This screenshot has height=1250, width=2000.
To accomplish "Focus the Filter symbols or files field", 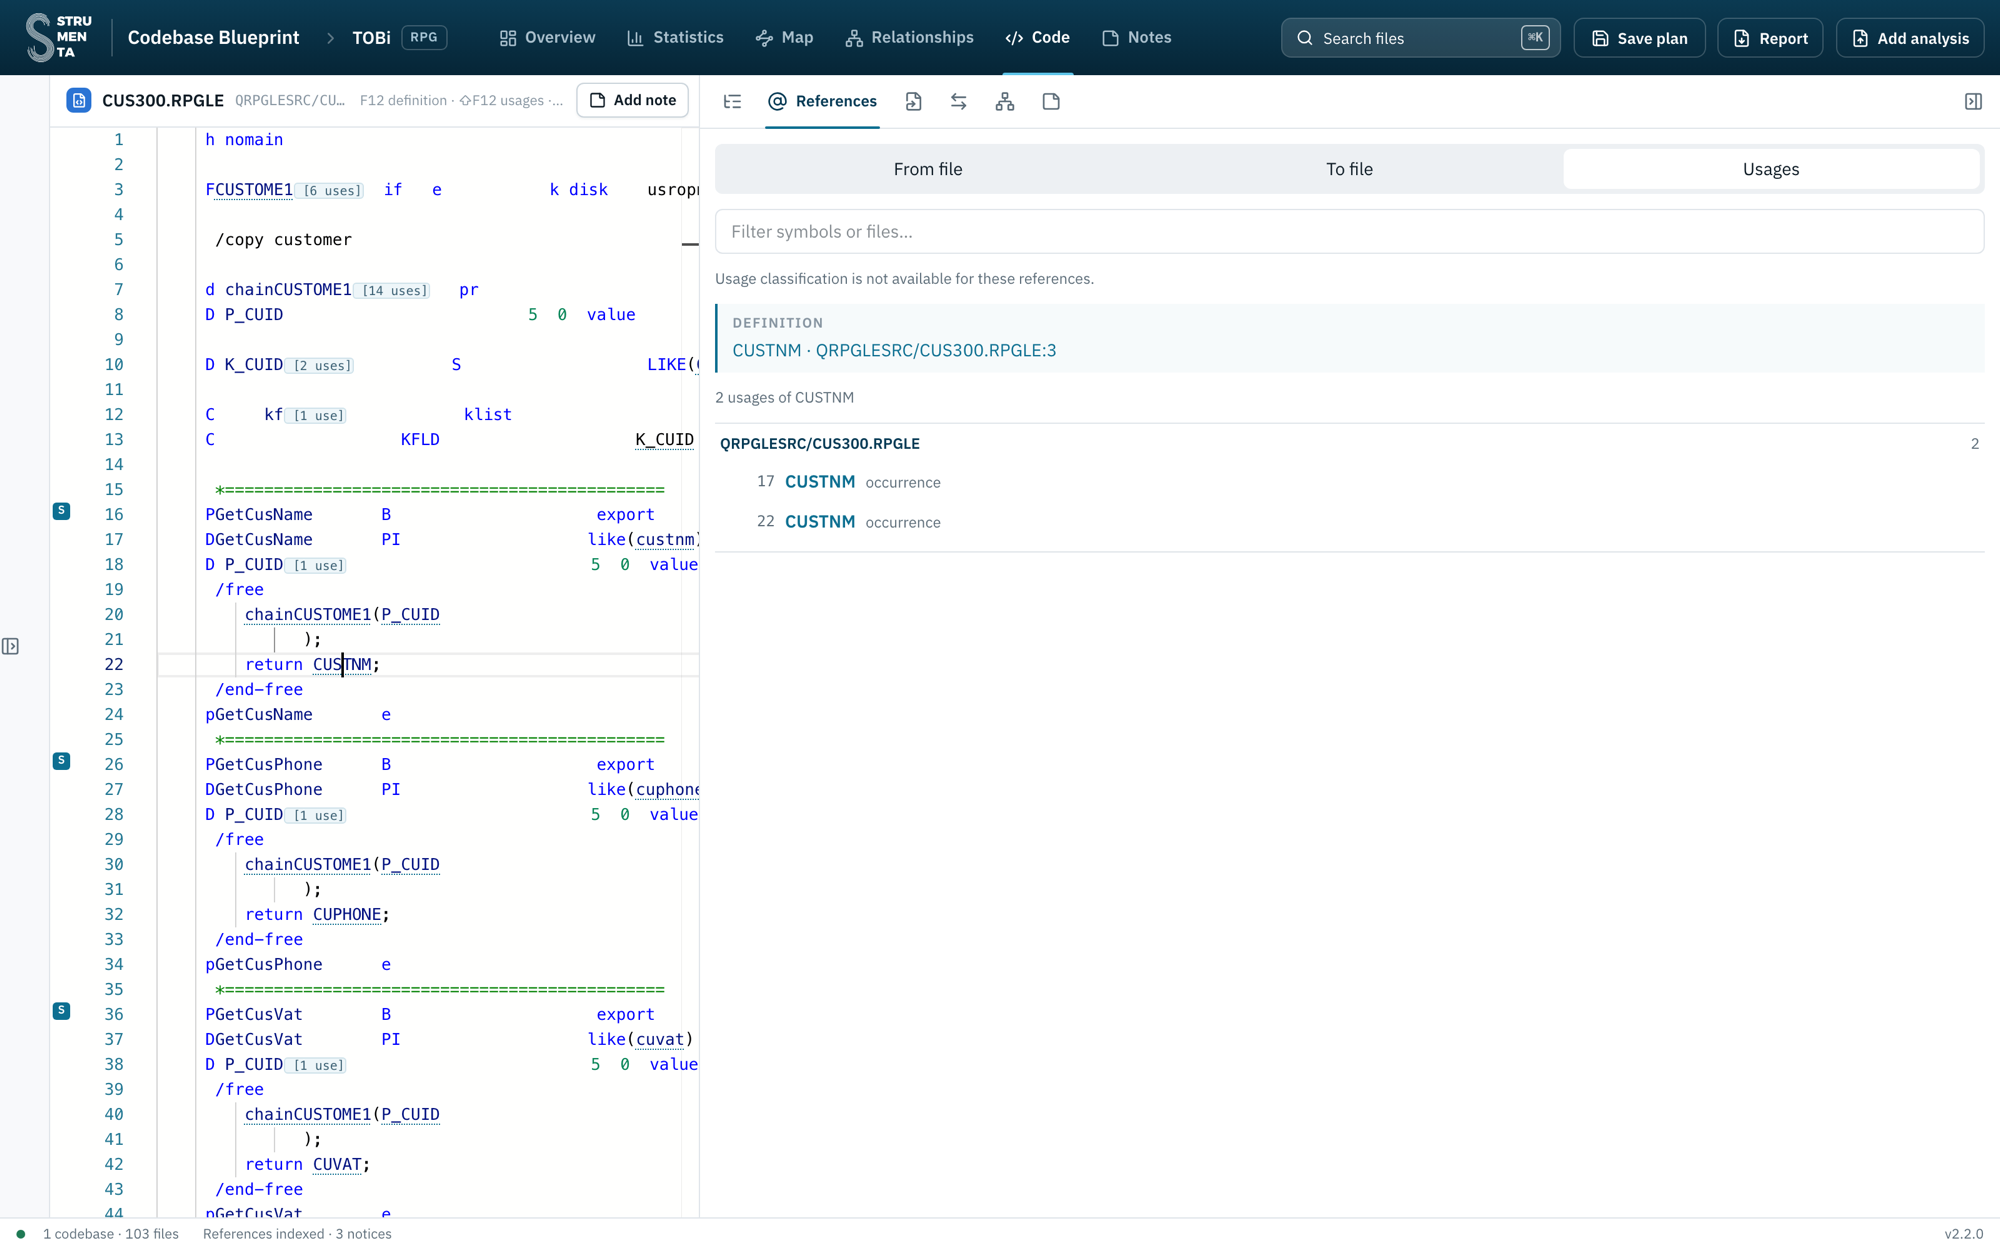I will pos(1349,231).
